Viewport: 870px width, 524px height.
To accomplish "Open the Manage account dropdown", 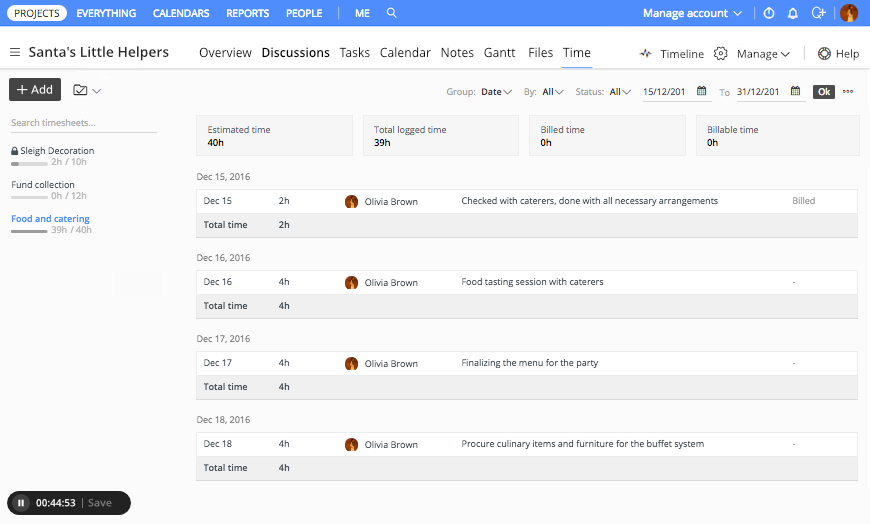I will pos(692,13).
